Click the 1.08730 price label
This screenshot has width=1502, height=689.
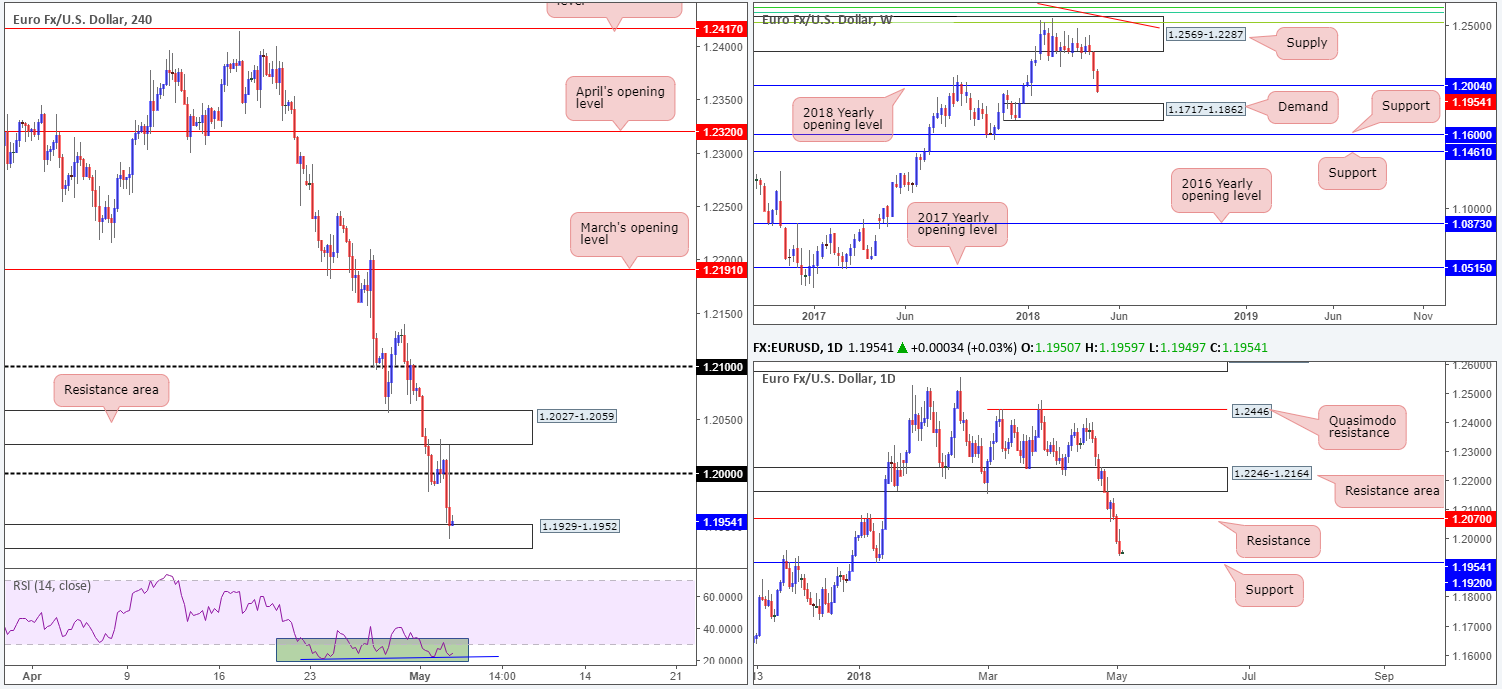1472,224
